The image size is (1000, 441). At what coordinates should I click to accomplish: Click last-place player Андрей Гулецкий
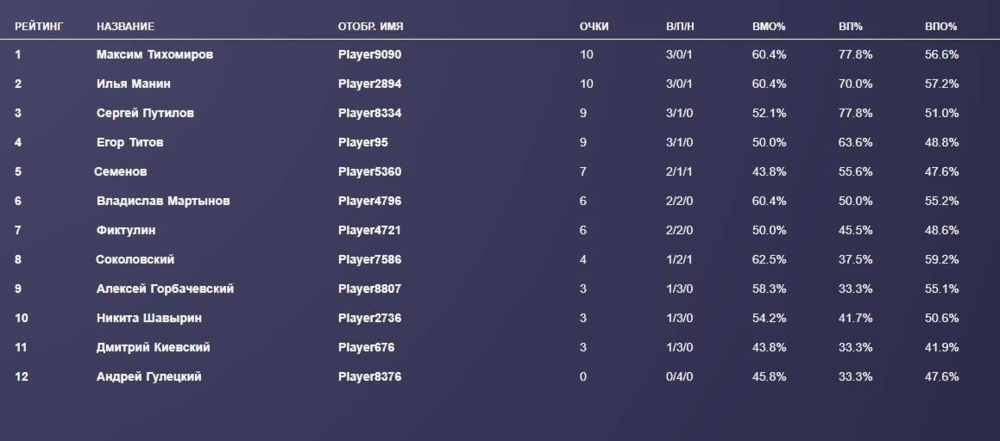[x=149, y=377]
